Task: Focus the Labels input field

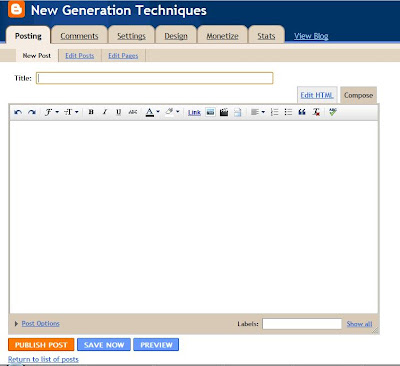Action: point(302,324)
